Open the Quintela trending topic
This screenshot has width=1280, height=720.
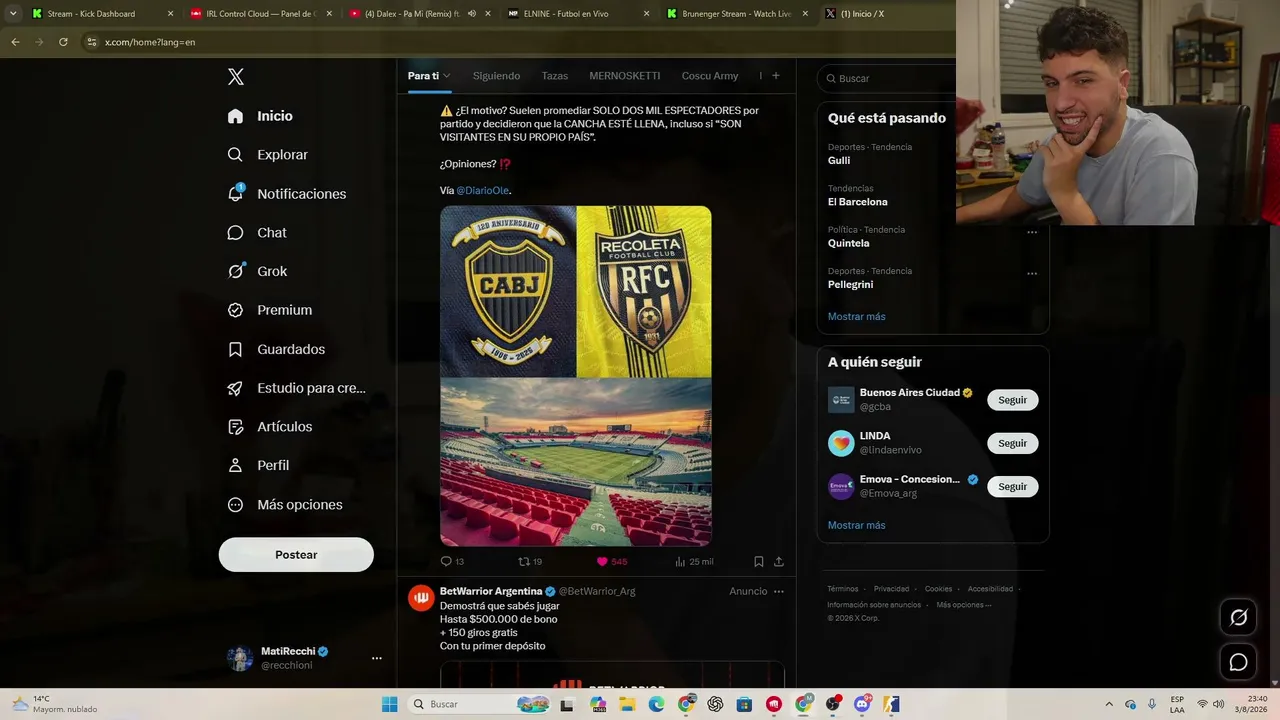pyautogui.click(x=849, y=243)
